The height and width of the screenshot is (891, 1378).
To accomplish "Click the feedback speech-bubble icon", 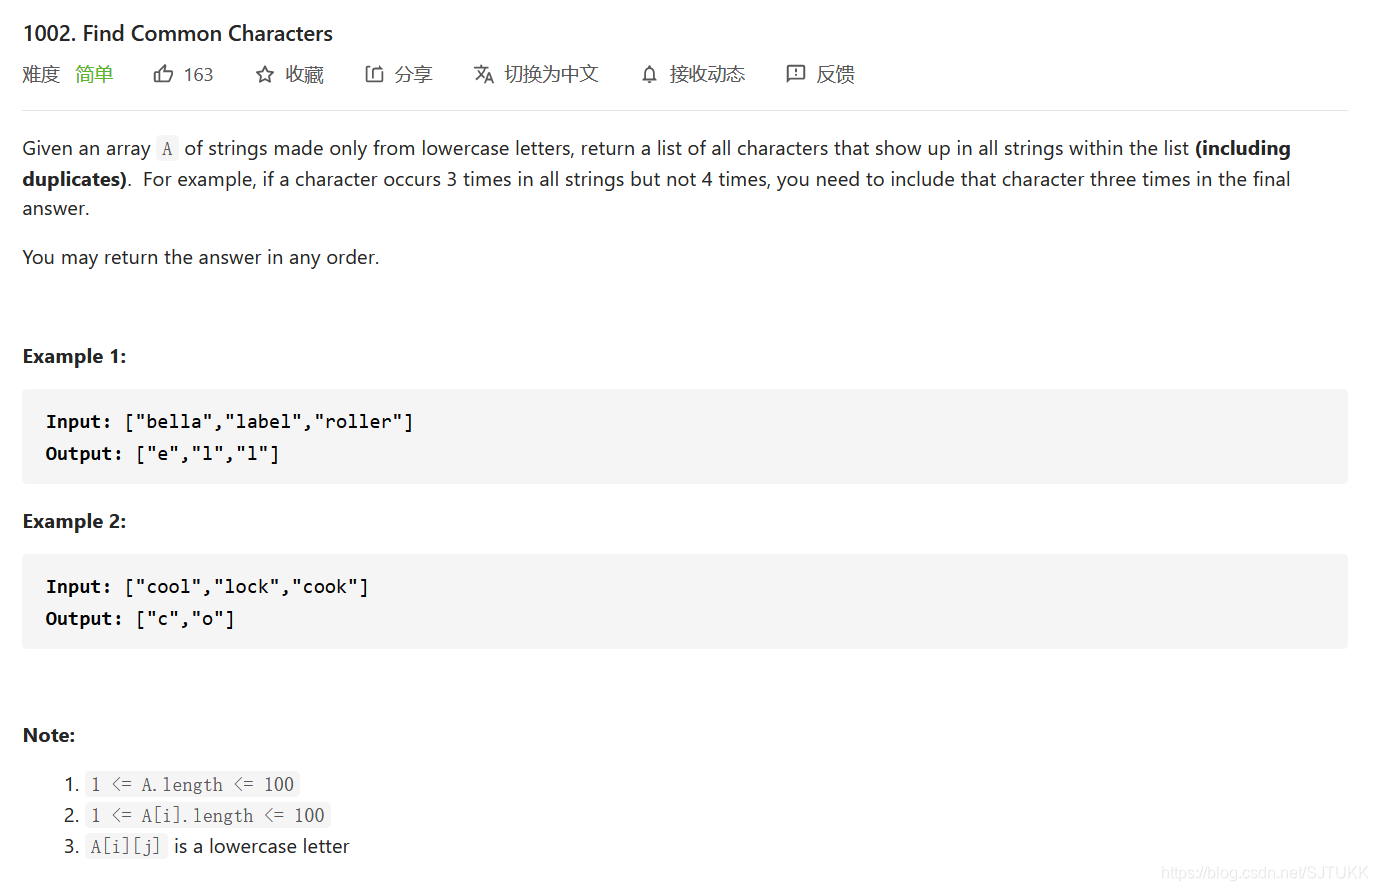I will coord(796,74).
